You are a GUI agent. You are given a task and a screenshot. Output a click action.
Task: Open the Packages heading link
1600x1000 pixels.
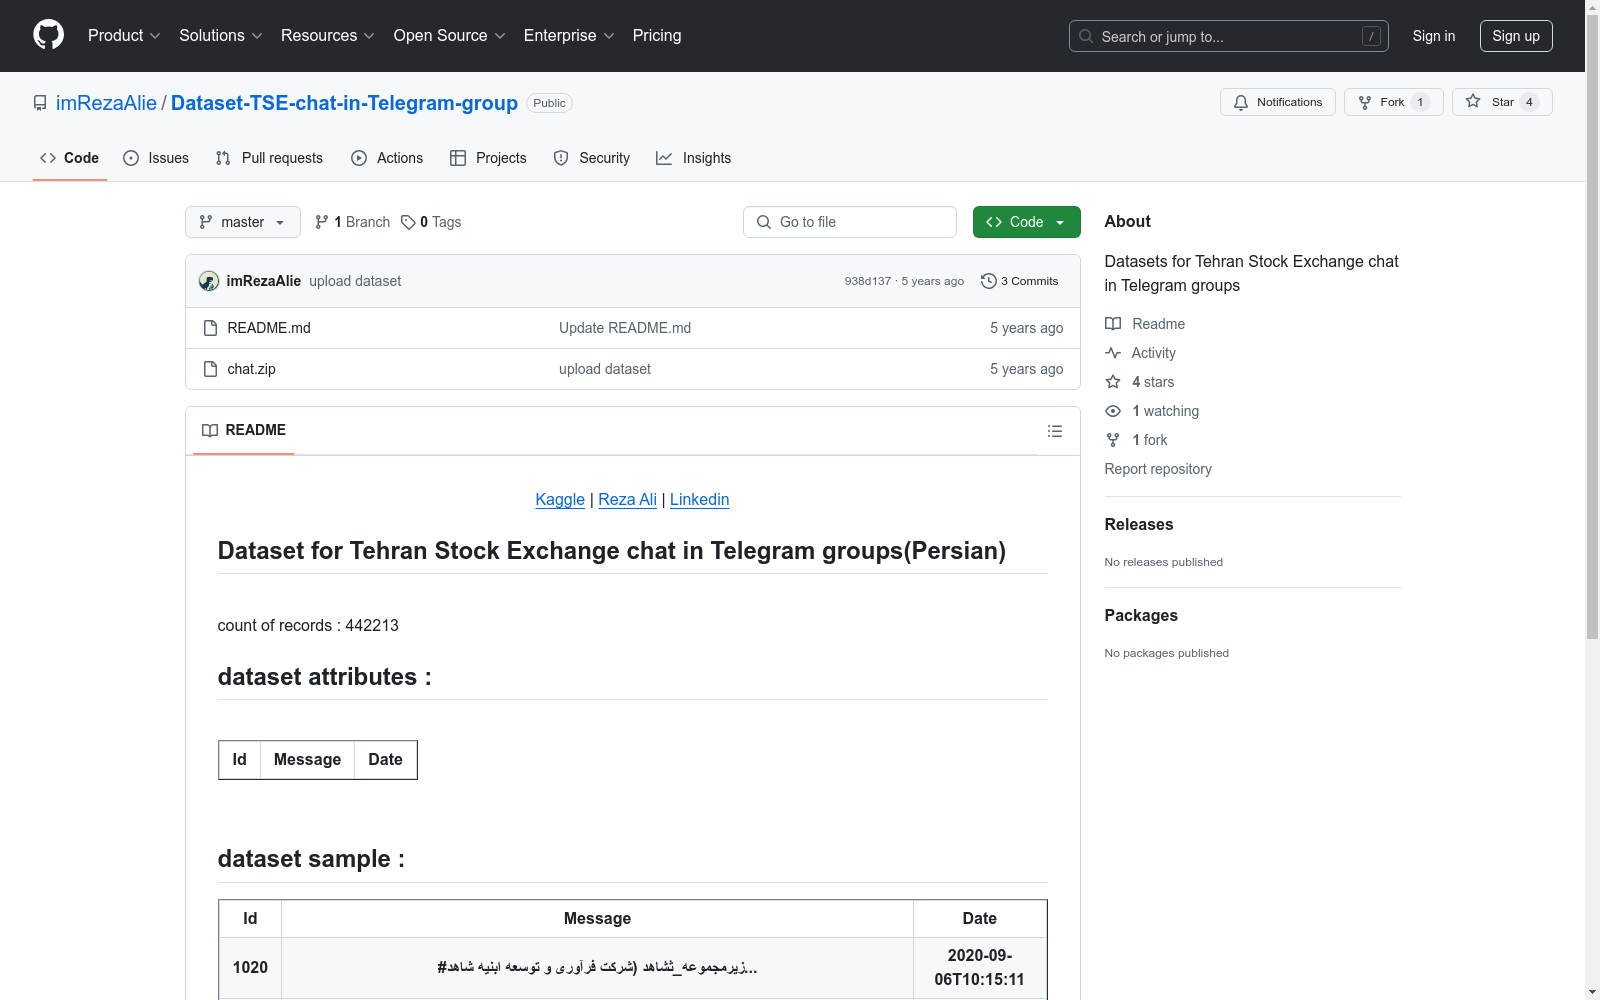pos(1141,615)
